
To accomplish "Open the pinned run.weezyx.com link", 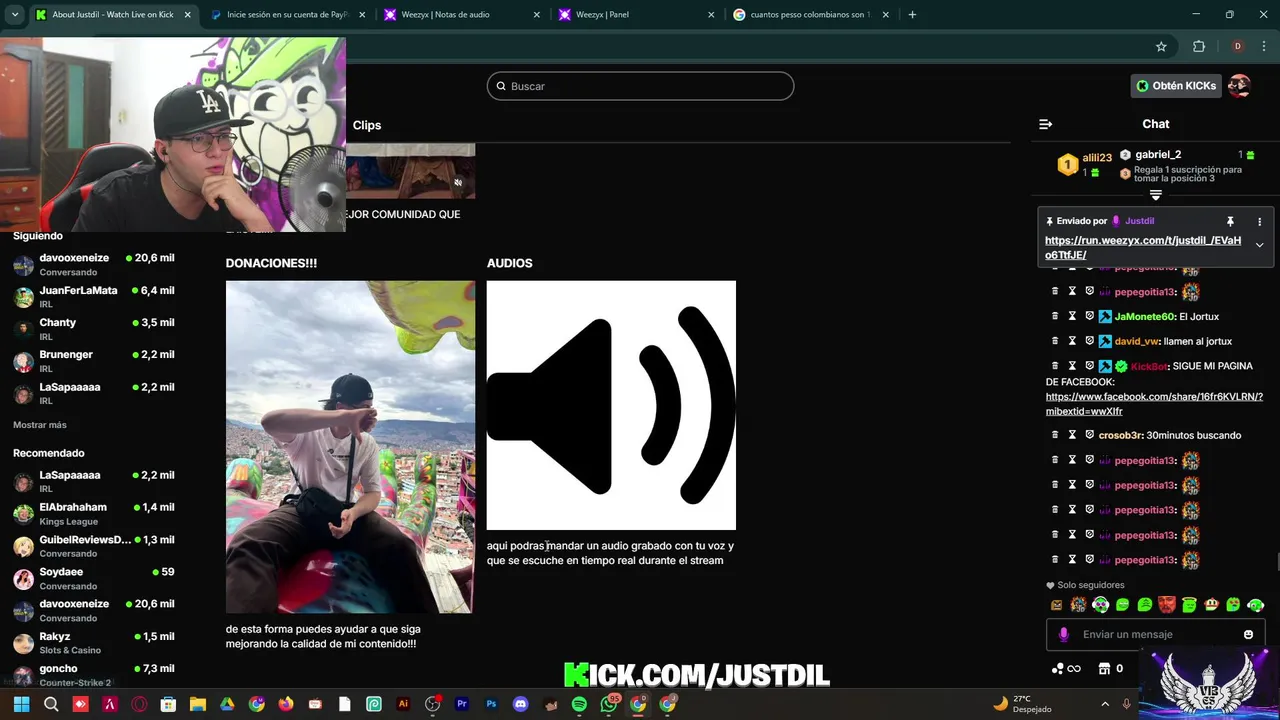I will [x=1143, y=247].
